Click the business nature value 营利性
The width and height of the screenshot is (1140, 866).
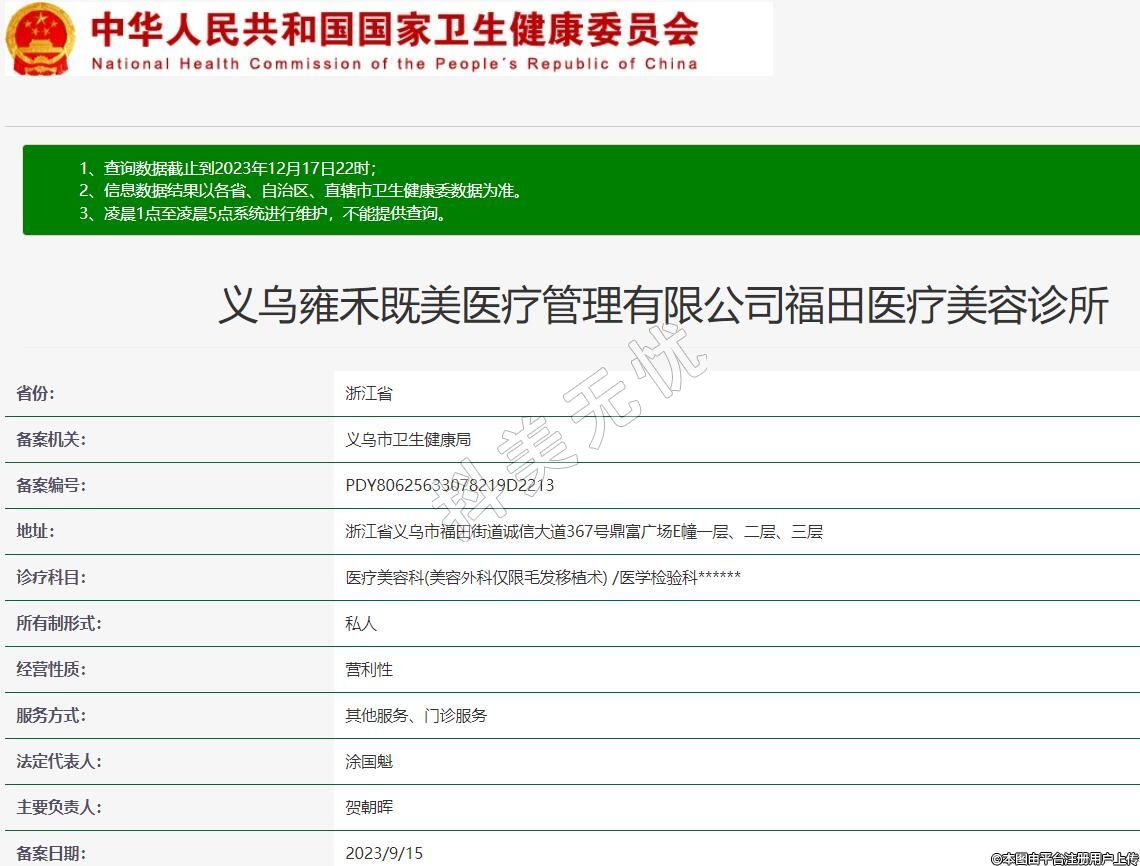369,669
